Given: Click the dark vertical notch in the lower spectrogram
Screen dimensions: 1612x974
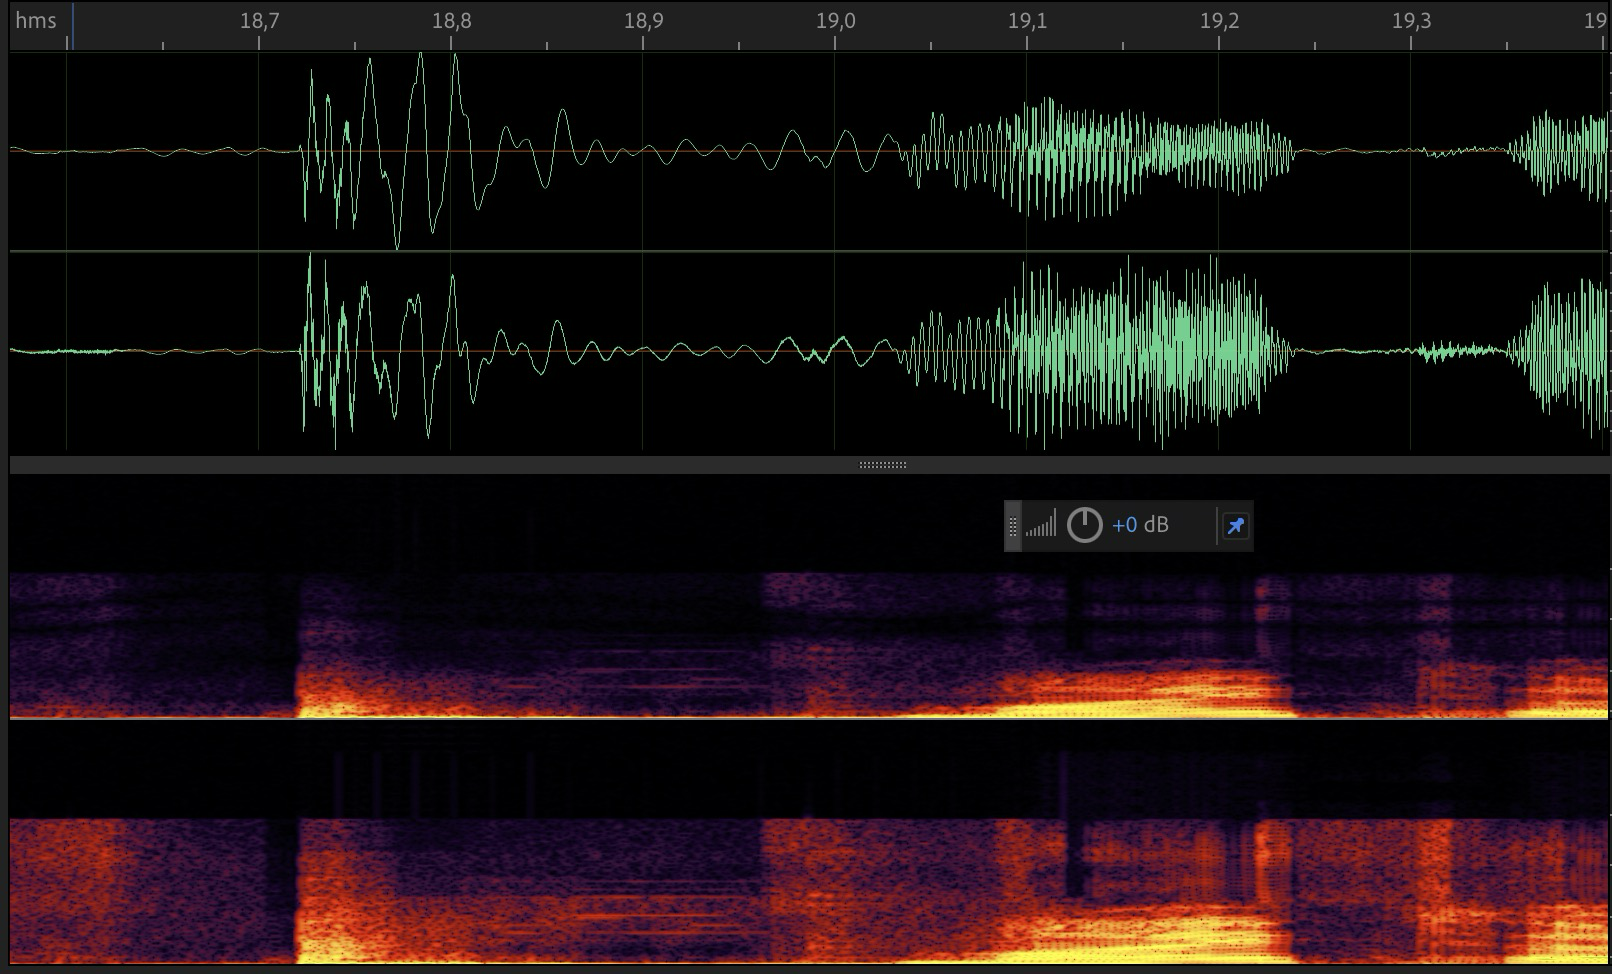Looking at the screenshot, I should [x=1074, y=850].
